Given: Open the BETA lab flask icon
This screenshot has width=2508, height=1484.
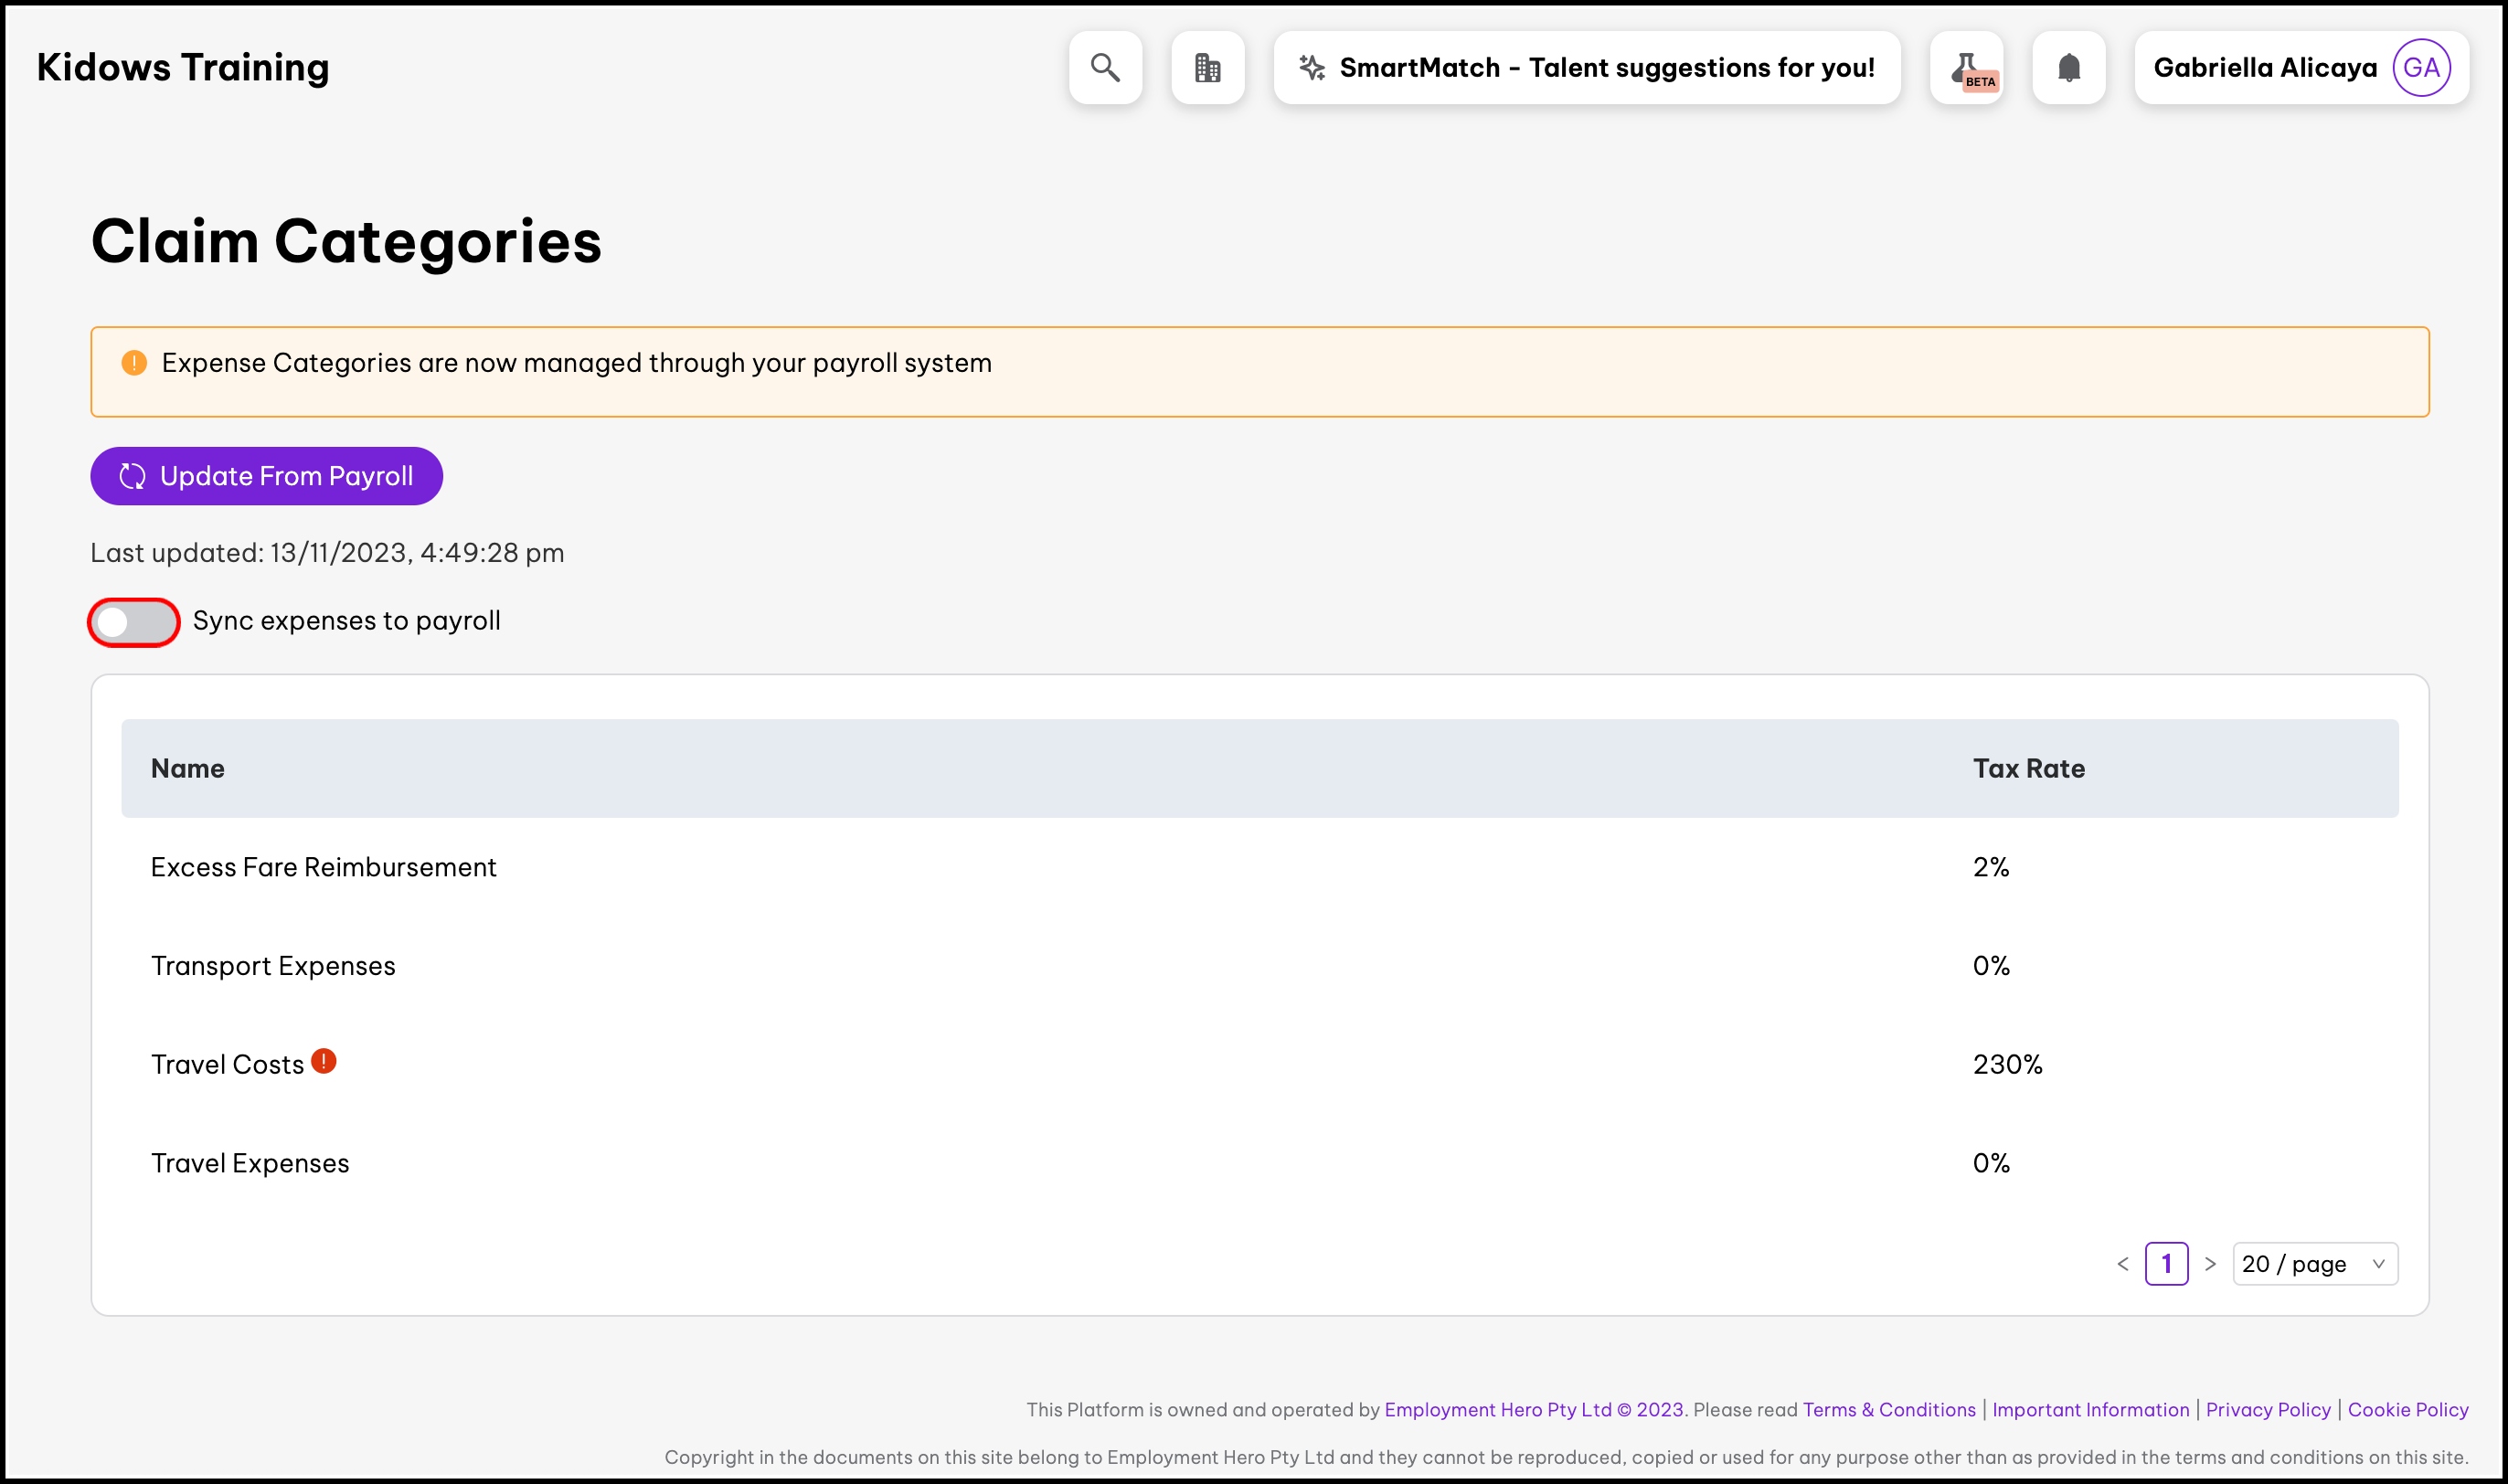Looking at the screenshot, I should tap(1966, 68).
